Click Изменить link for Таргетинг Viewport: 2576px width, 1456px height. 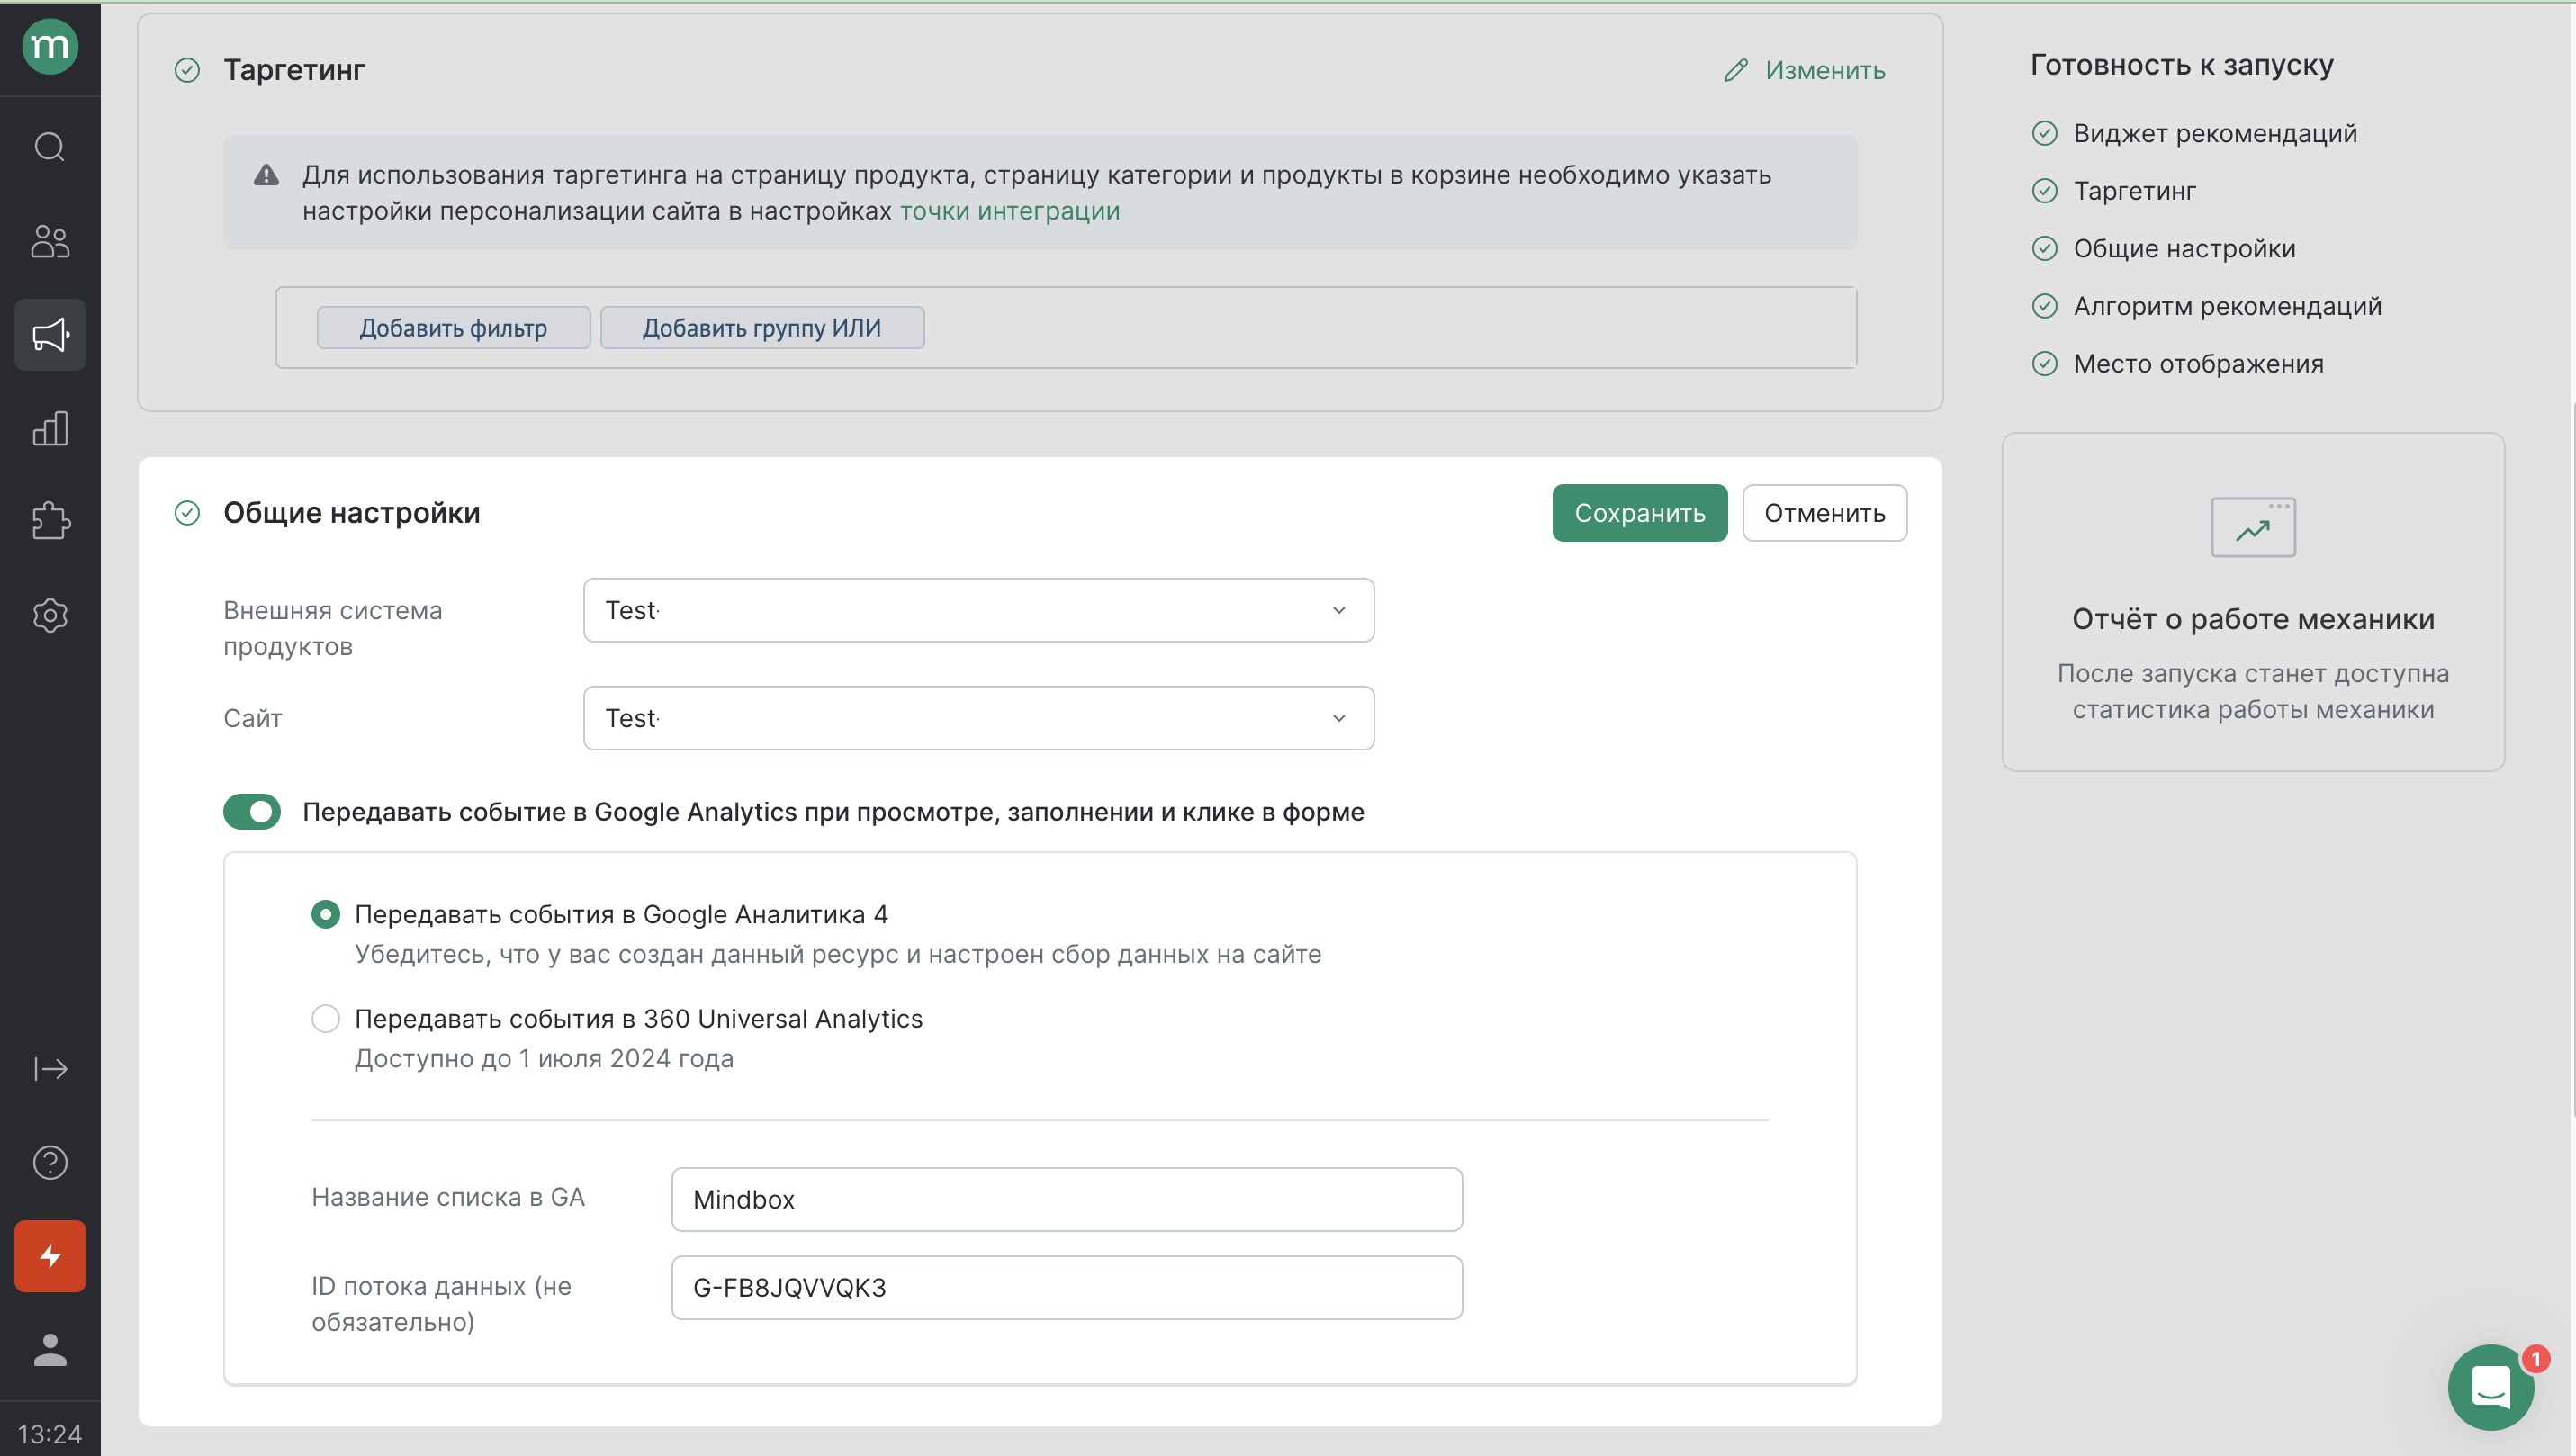click(x=1825, y=70)
